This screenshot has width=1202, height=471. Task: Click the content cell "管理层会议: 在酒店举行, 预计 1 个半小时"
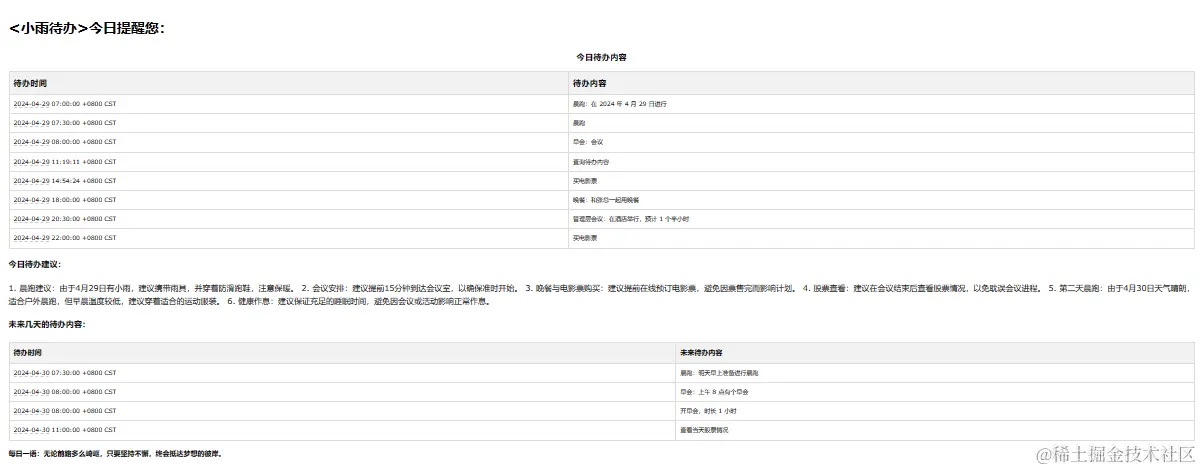pos(881,219)
